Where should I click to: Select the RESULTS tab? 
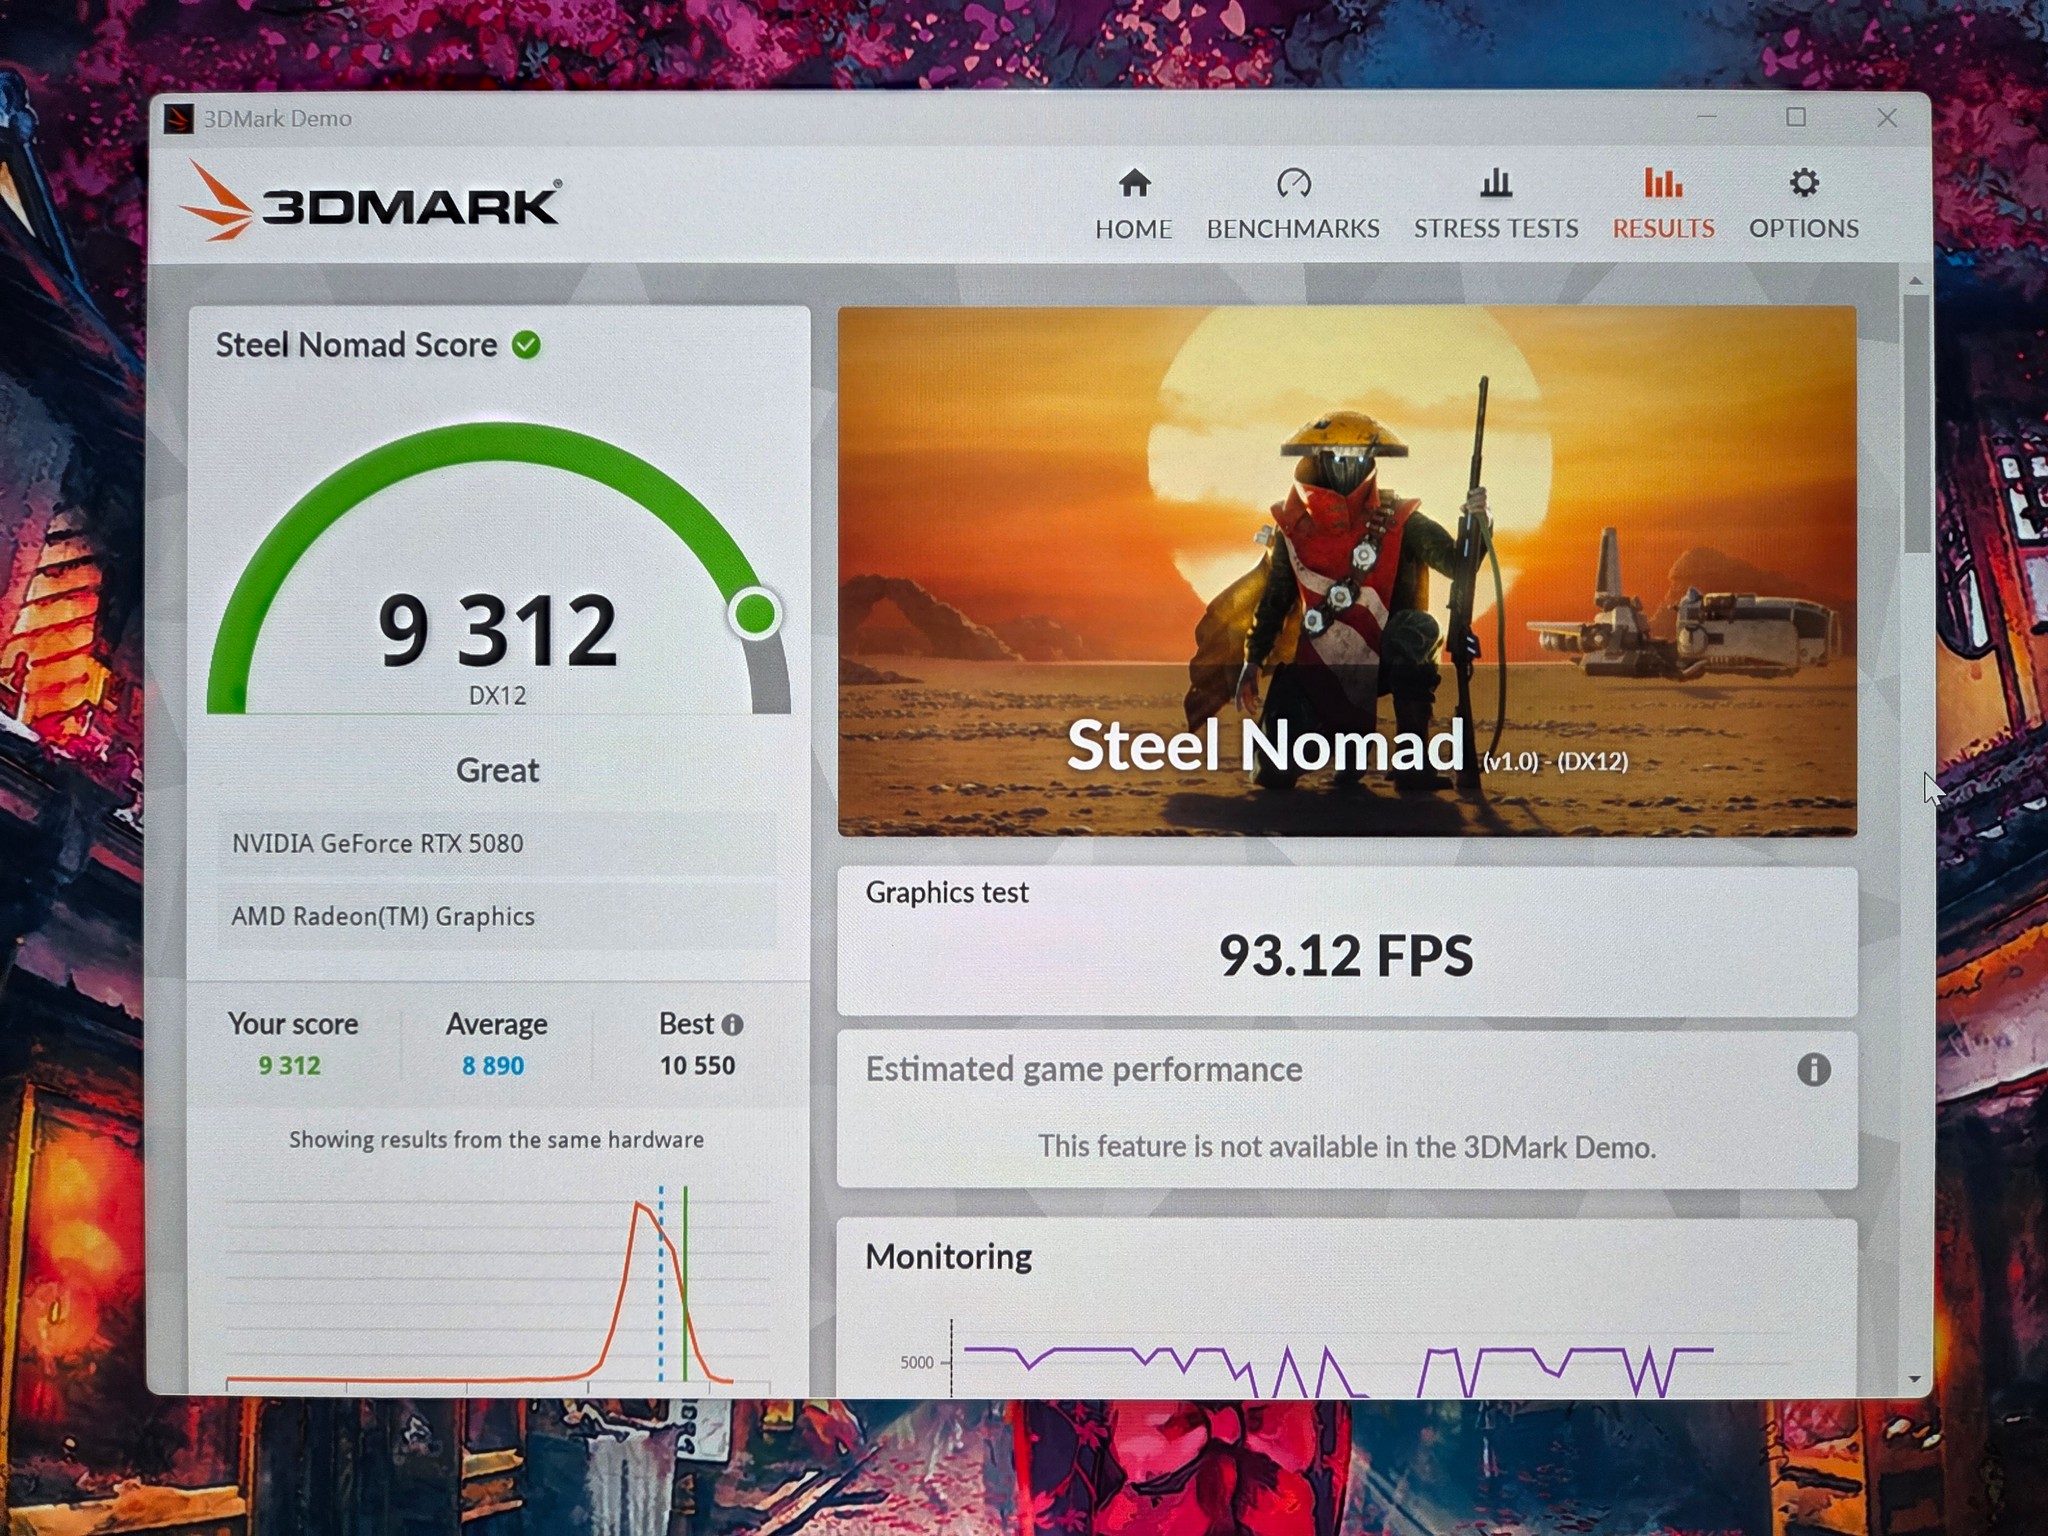[1663, 205]
